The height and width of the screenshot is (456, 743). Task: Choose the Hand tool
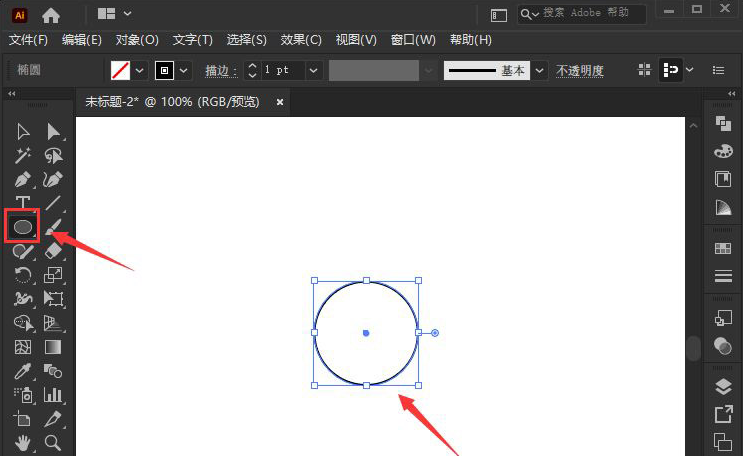[23, 443]
